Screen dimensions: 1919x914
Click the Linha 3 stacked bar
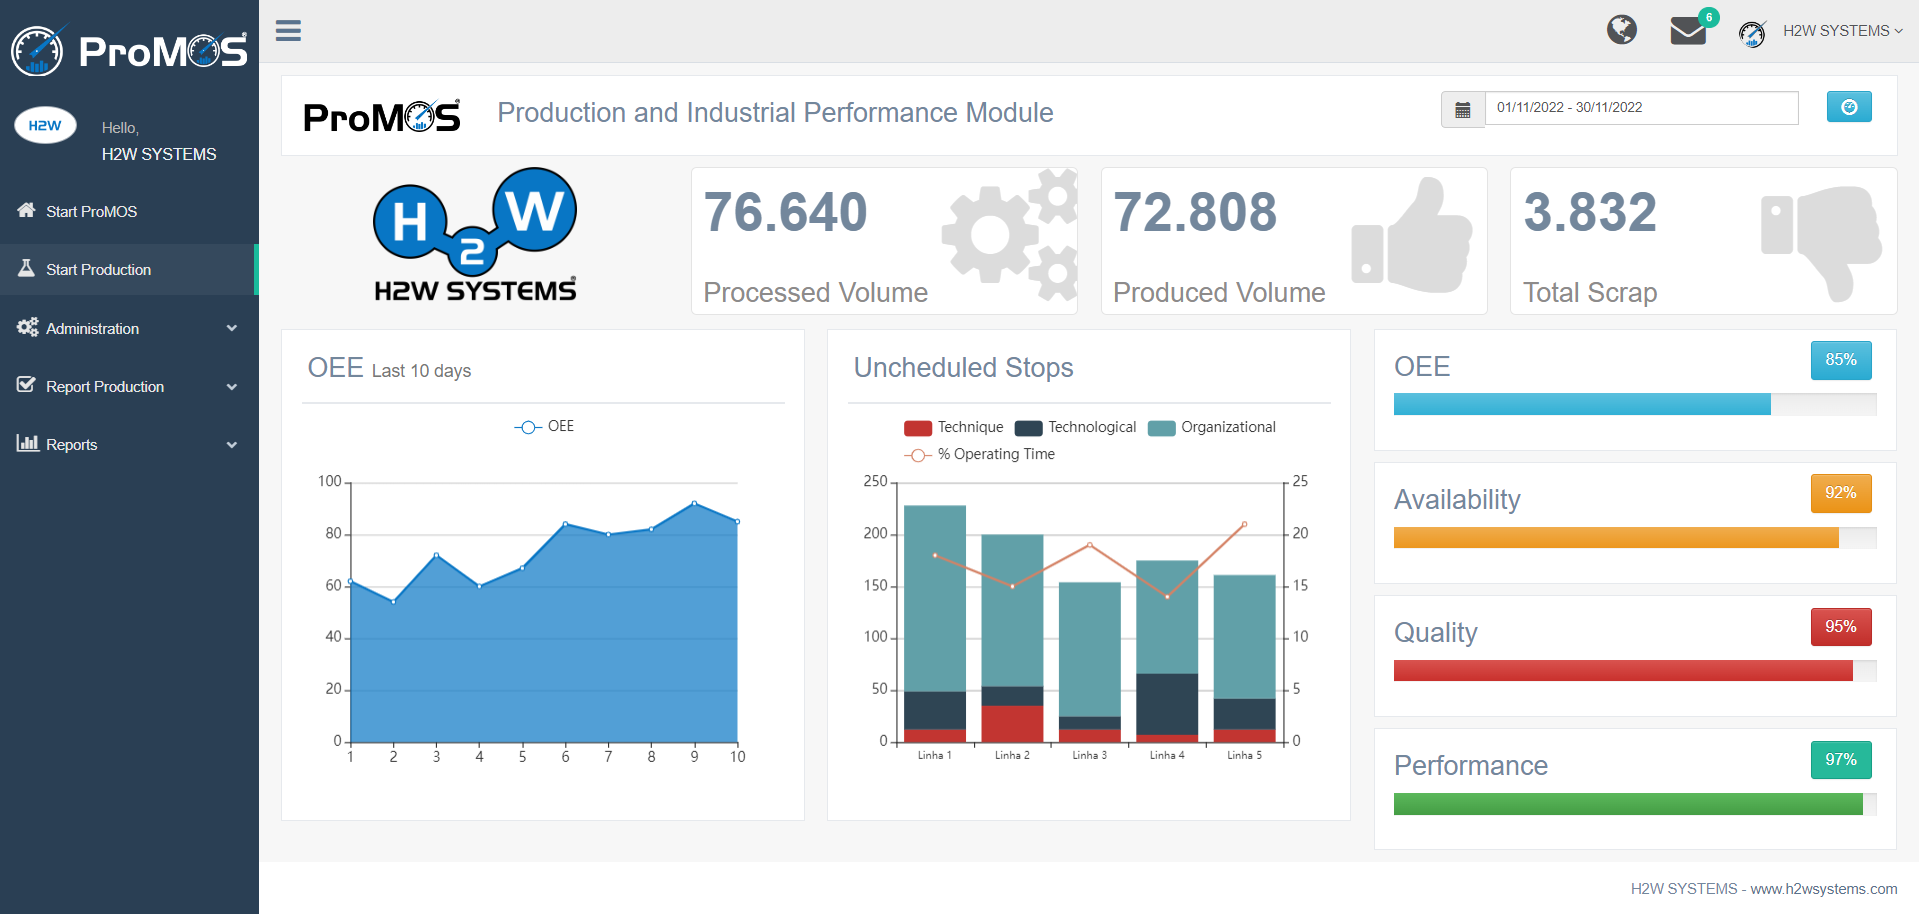1090,662
